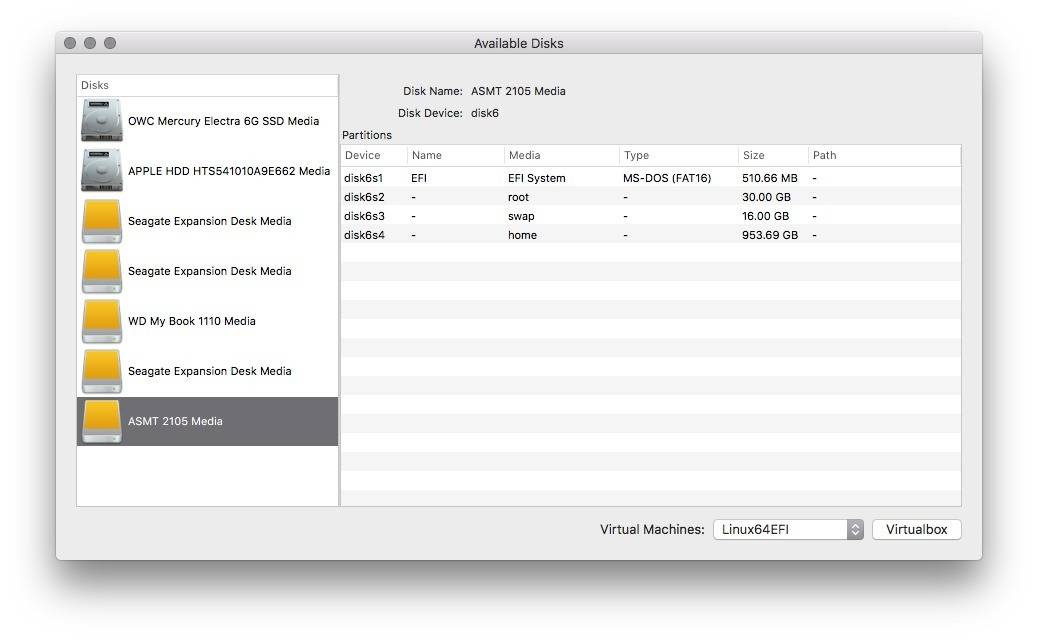Select ASMT 2105 Media in disk list

[207, 422]
